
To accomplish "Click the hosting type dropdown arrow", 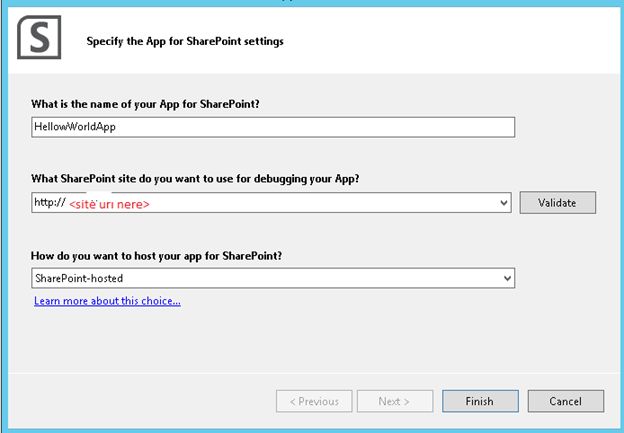I will [507, 278].
